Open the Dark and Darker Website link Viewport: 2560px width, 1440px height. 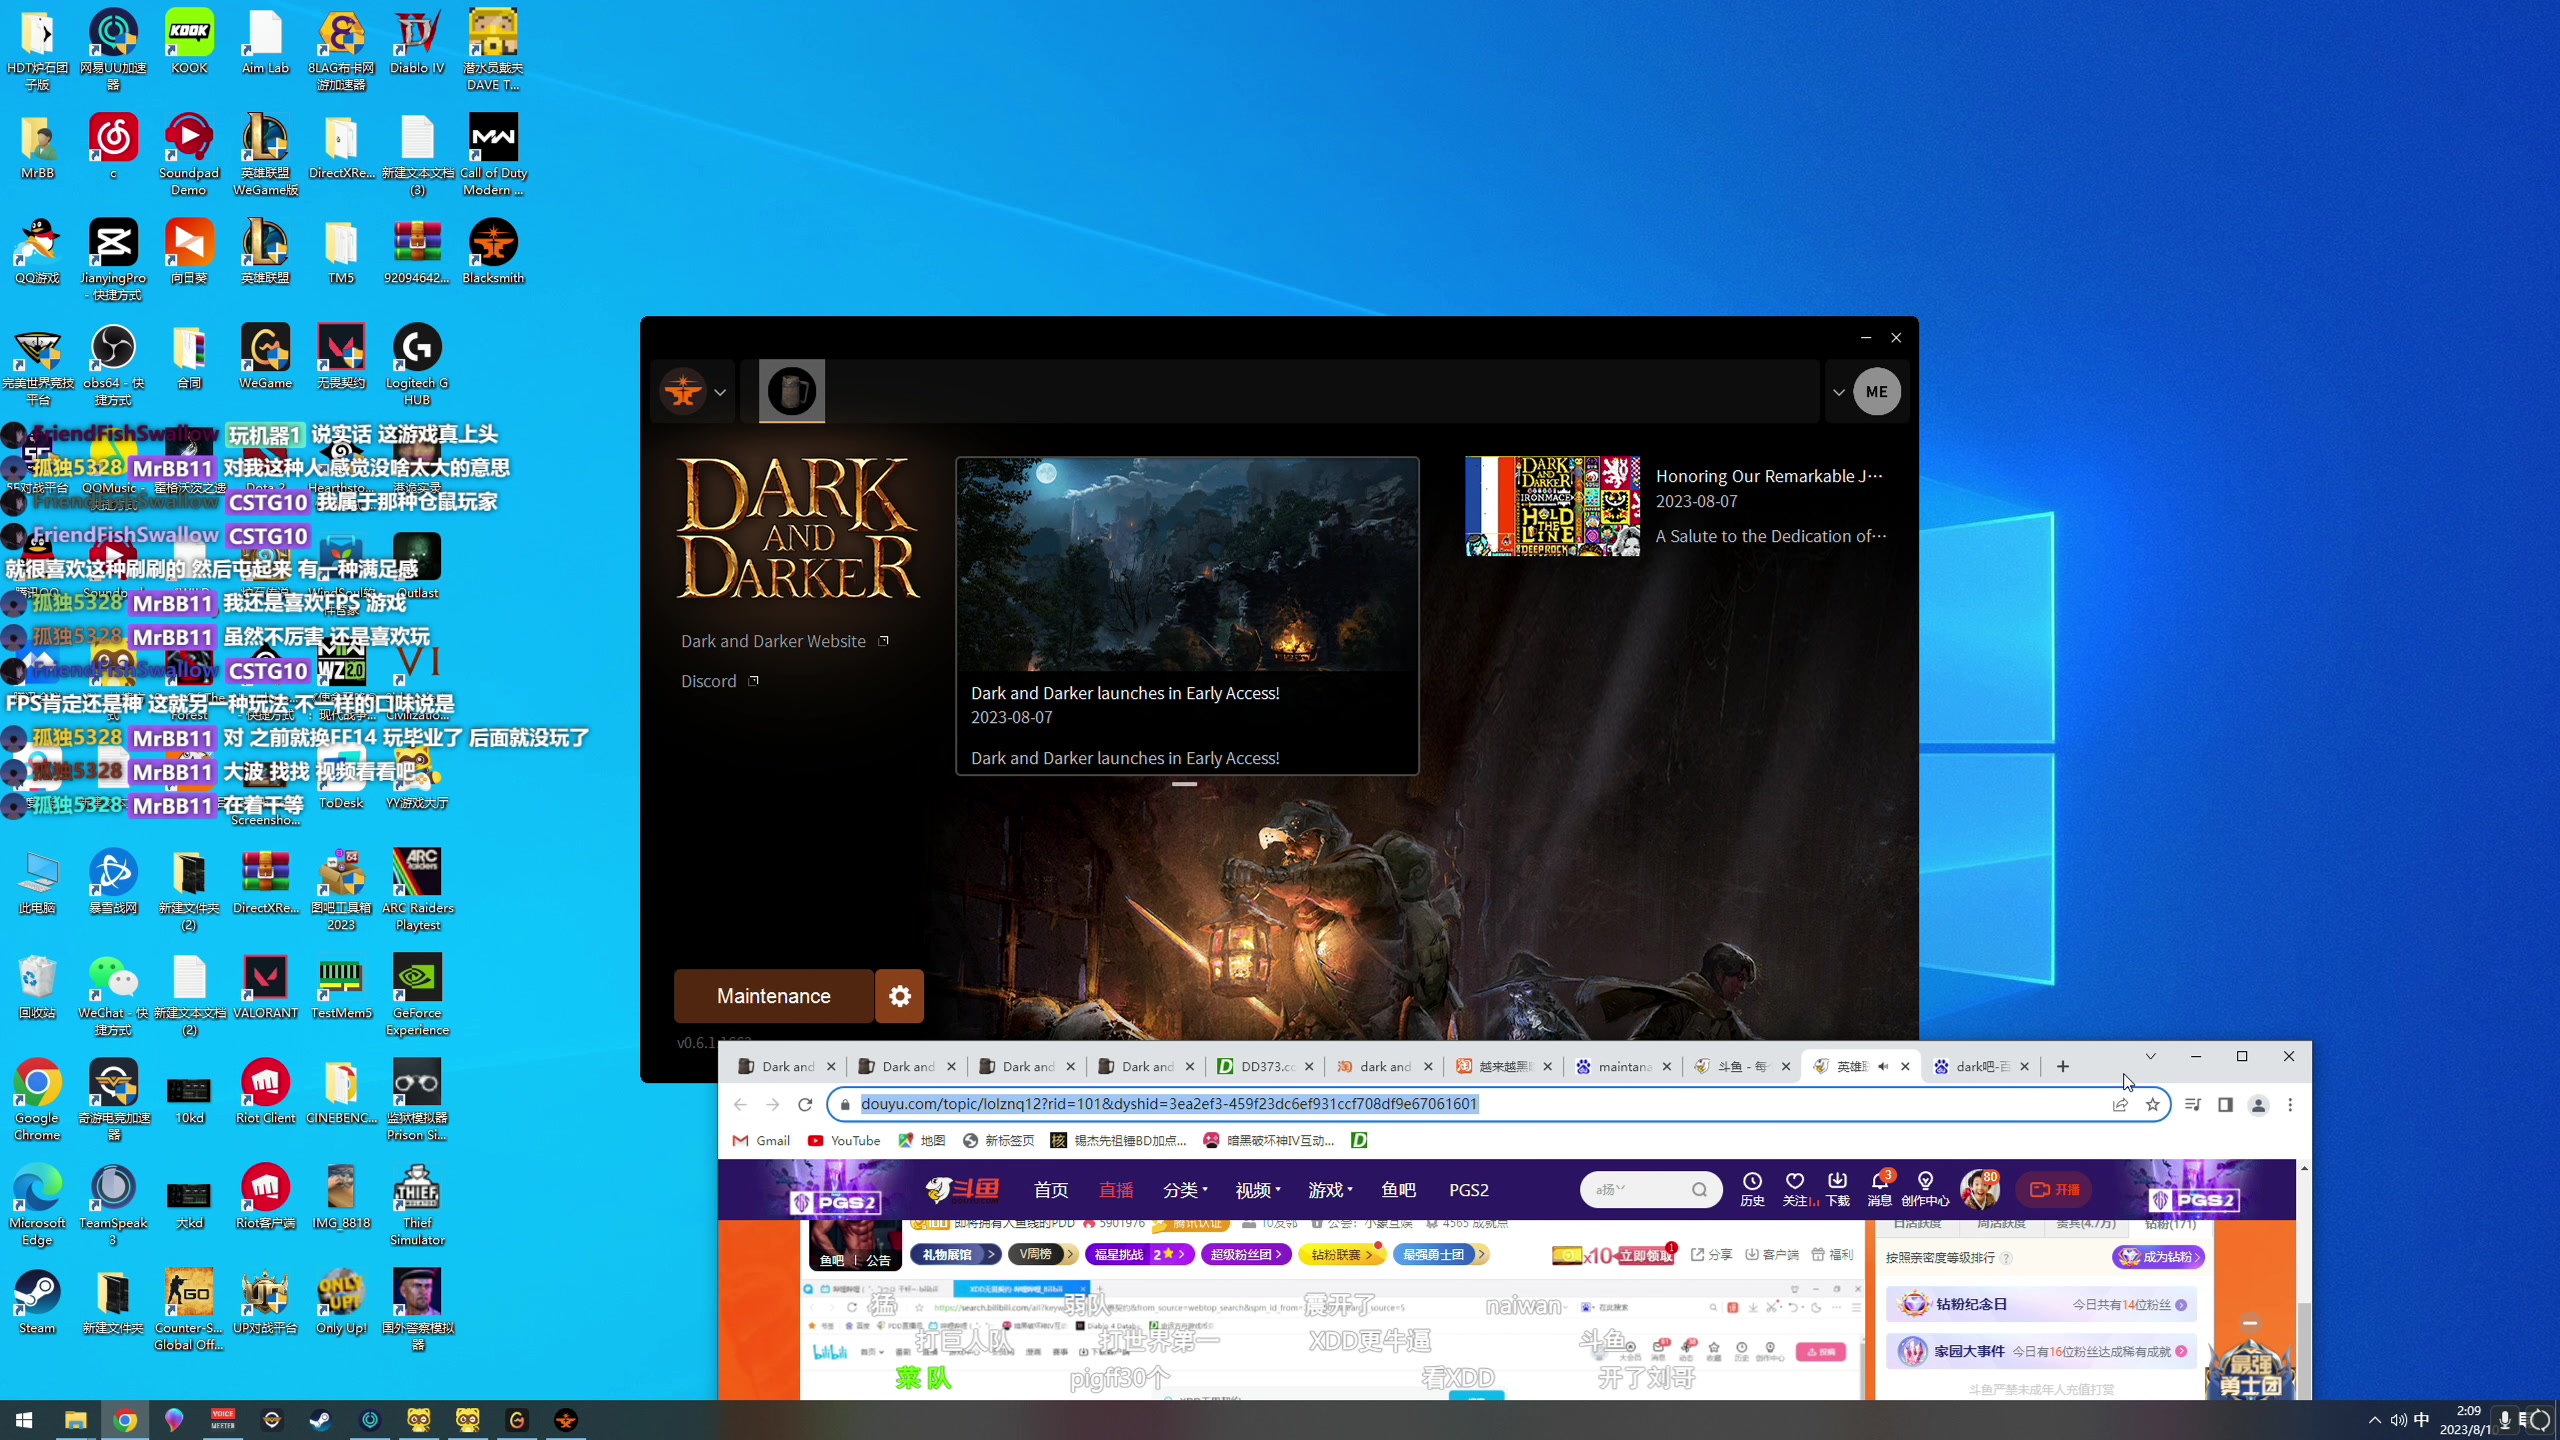pos(785,641)
